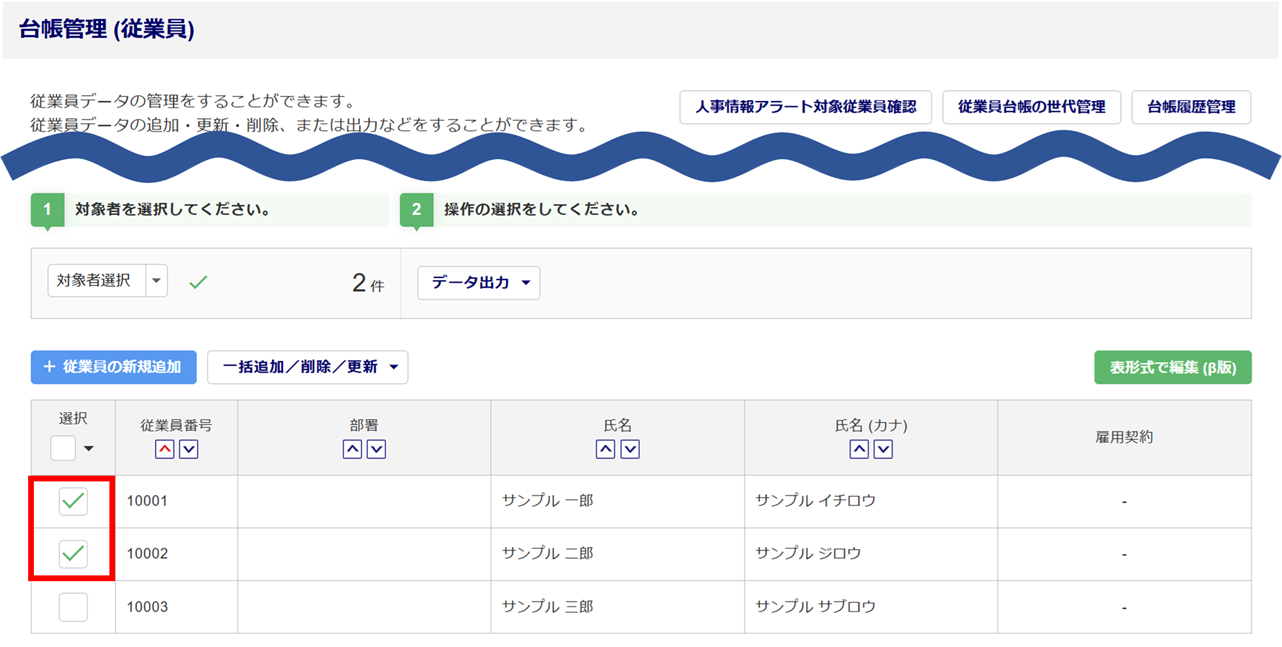This screenshot has height=647, width=1282.
Task: Open 表形式で編集 (β版) editor
Action: [x=1173, y=367]
